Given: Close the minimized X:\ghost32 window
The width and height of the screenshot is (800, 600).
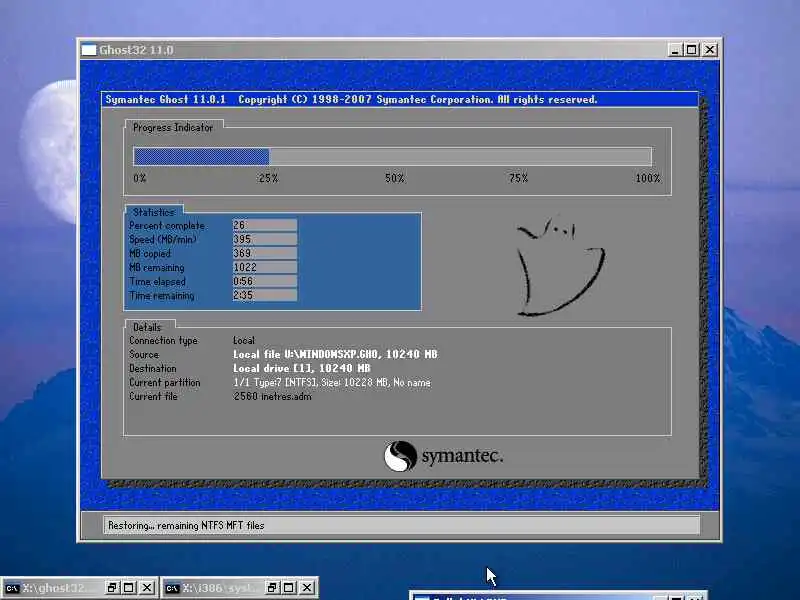Looking at the screenshot, I should (x=147, y=588).
